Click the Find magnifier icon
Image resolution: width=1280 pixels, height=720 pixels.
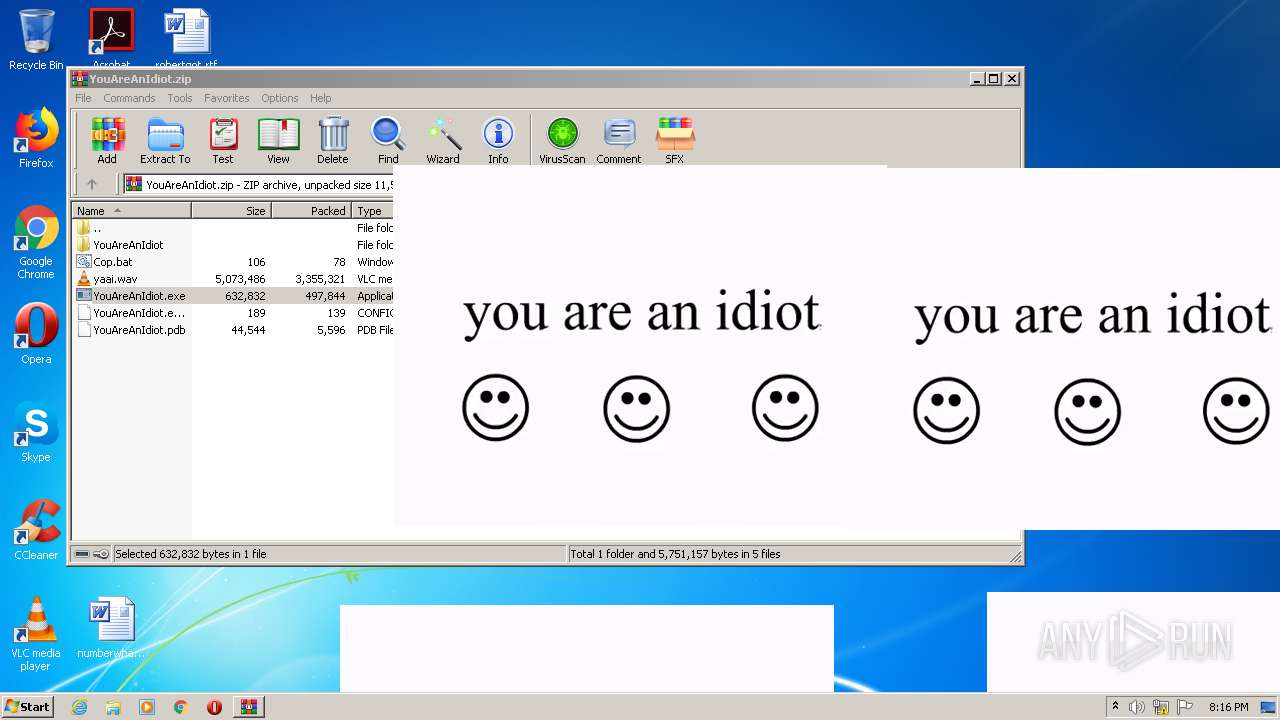[x=388, y=141]
